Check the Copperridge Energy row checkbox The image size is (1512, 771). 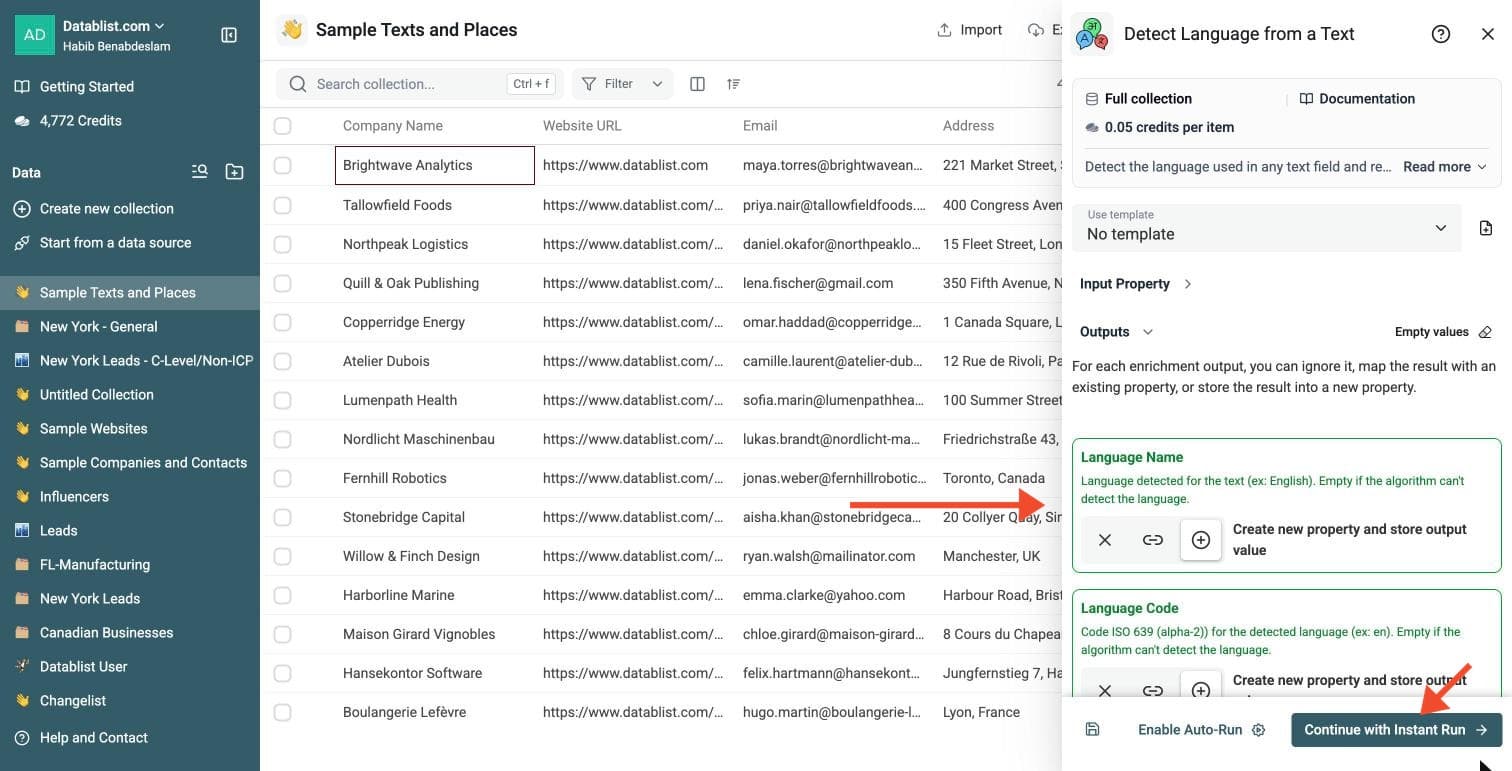(x=282, y=322)
